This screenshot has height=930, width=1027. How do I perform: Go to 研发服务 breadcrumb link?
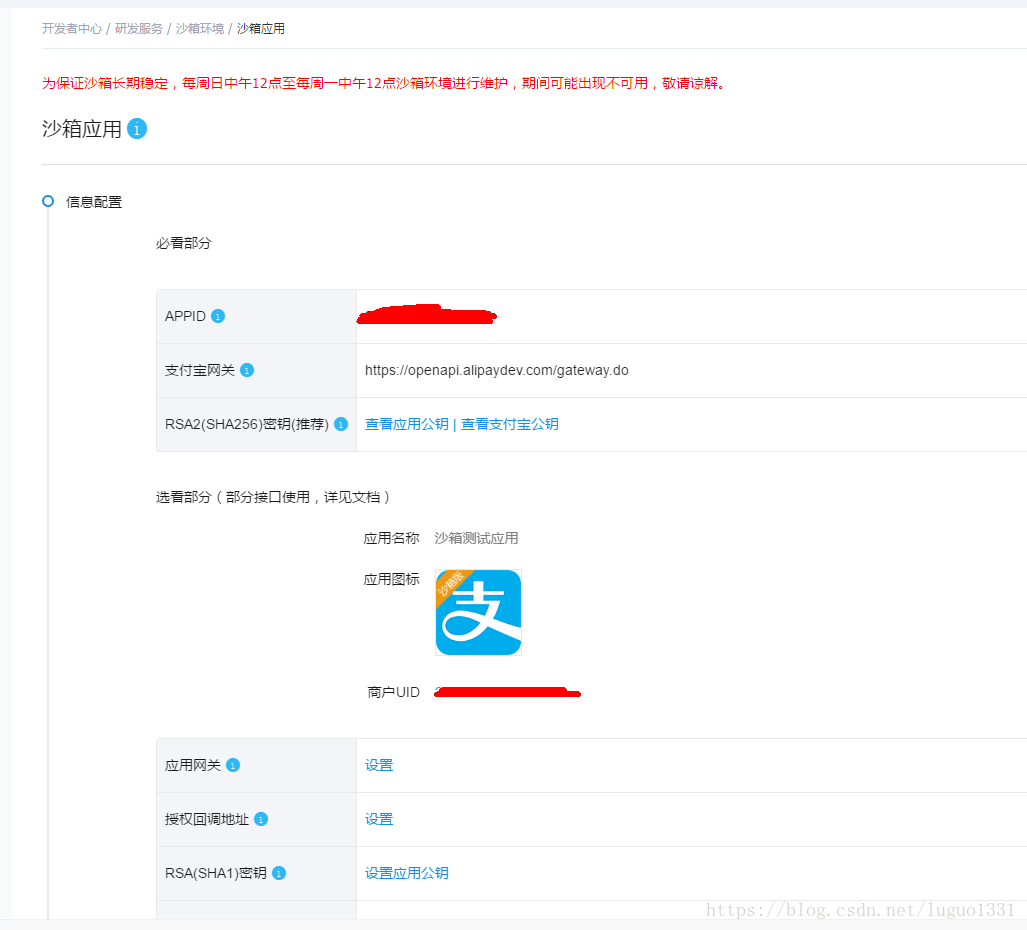[x=139, y=29]
